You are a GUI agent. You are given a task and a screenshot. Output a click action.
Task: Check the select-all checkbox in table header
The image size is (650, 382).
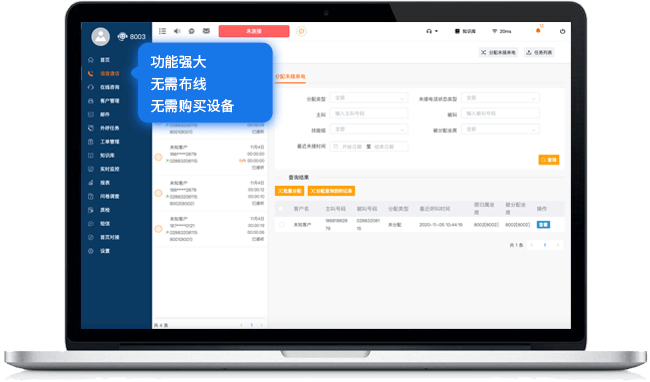pyautogui.click(x=281, y=209)
